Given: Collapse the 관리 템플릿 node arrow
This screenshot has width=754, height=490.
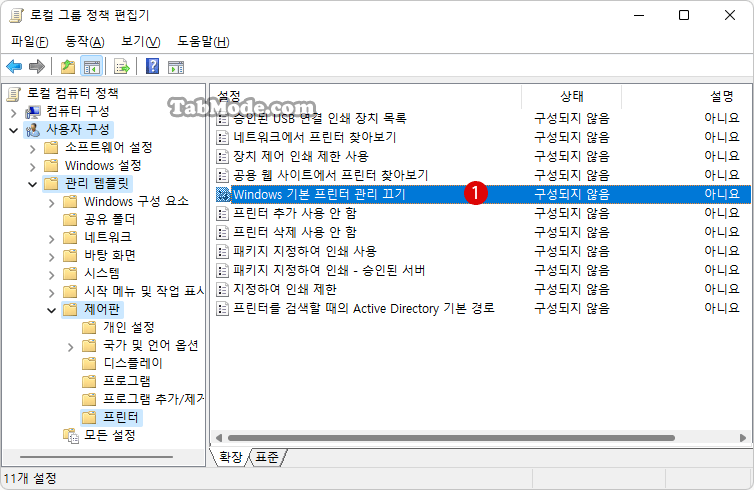Looking at the screenshot, I should tap(32, 184).
